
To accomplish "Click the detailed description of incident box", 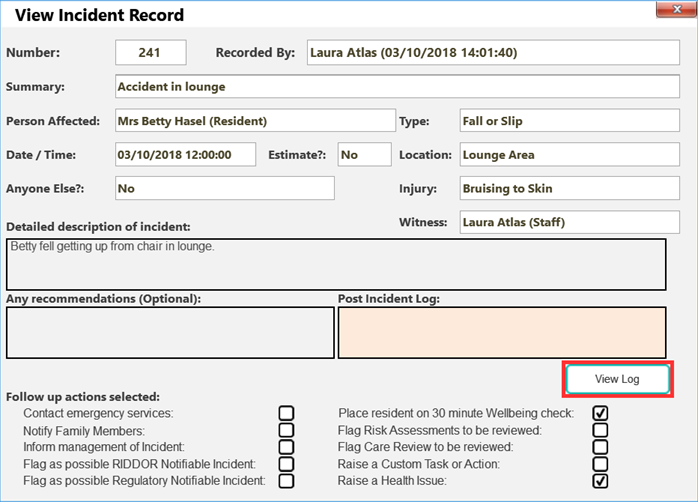I will click(x=336, y=264).
